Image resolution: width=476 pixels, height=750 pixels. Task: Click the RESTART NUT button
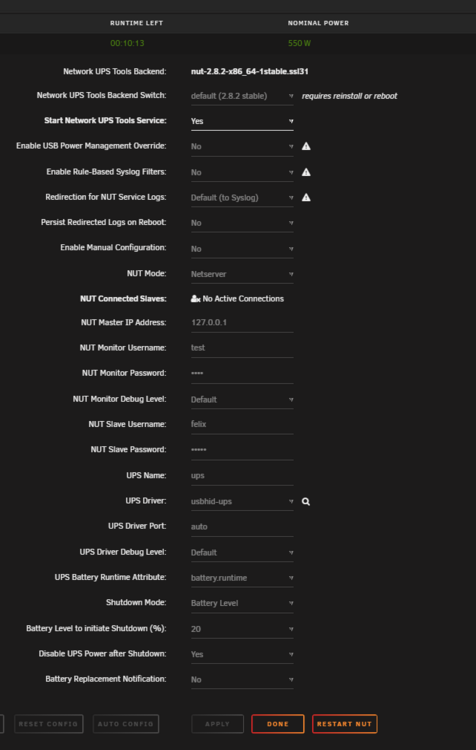[344, 724]
